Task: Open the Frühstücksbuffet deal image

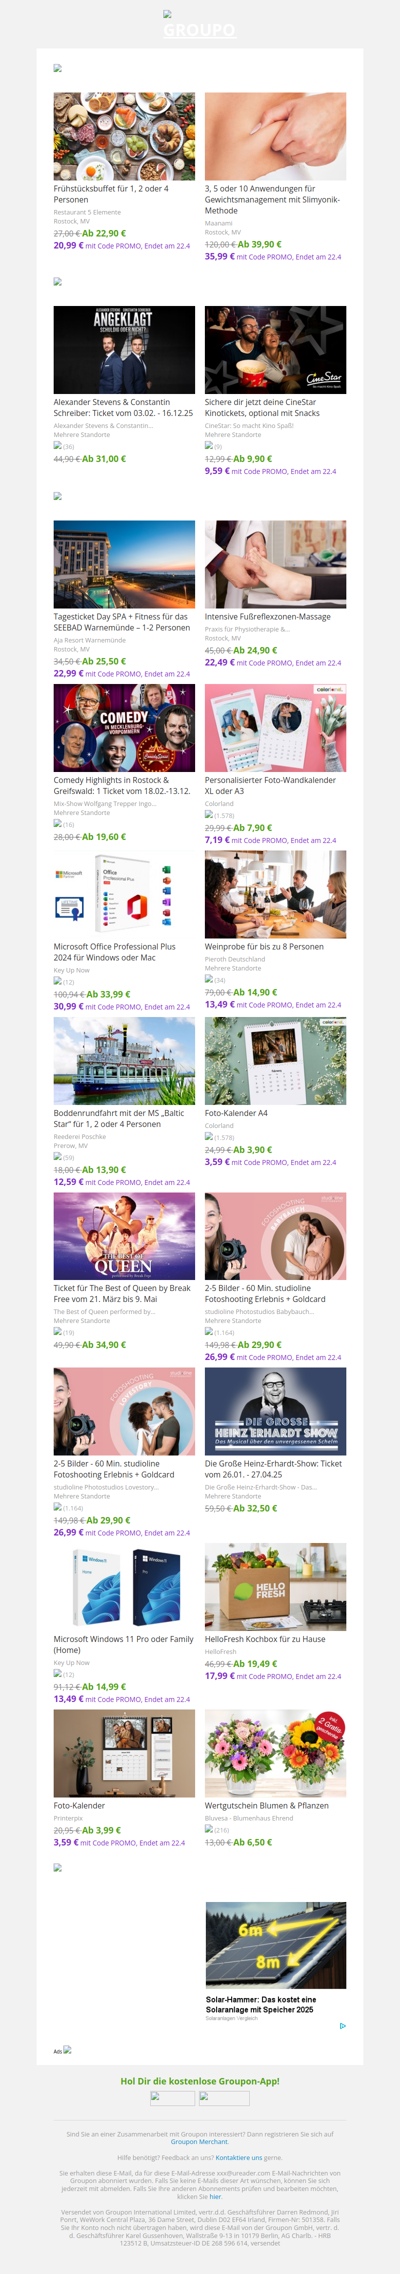Action: click(x=124, y=136)
